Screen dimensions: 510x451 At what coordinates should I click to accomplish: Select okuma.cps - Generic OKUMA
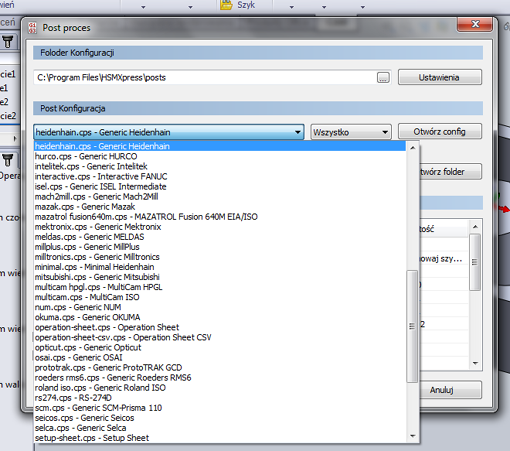[220, 317]
